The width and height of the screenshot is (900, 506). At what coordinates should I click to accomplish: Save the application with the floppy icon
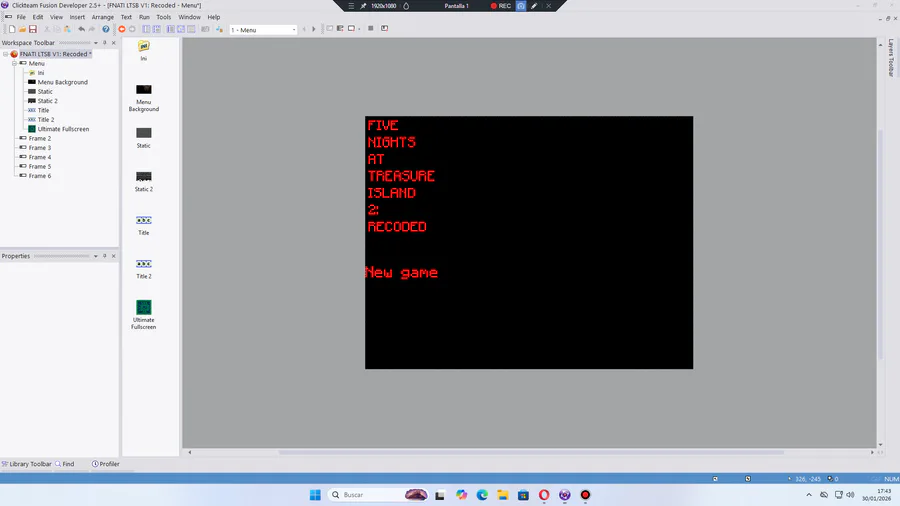tap(33, 29)
